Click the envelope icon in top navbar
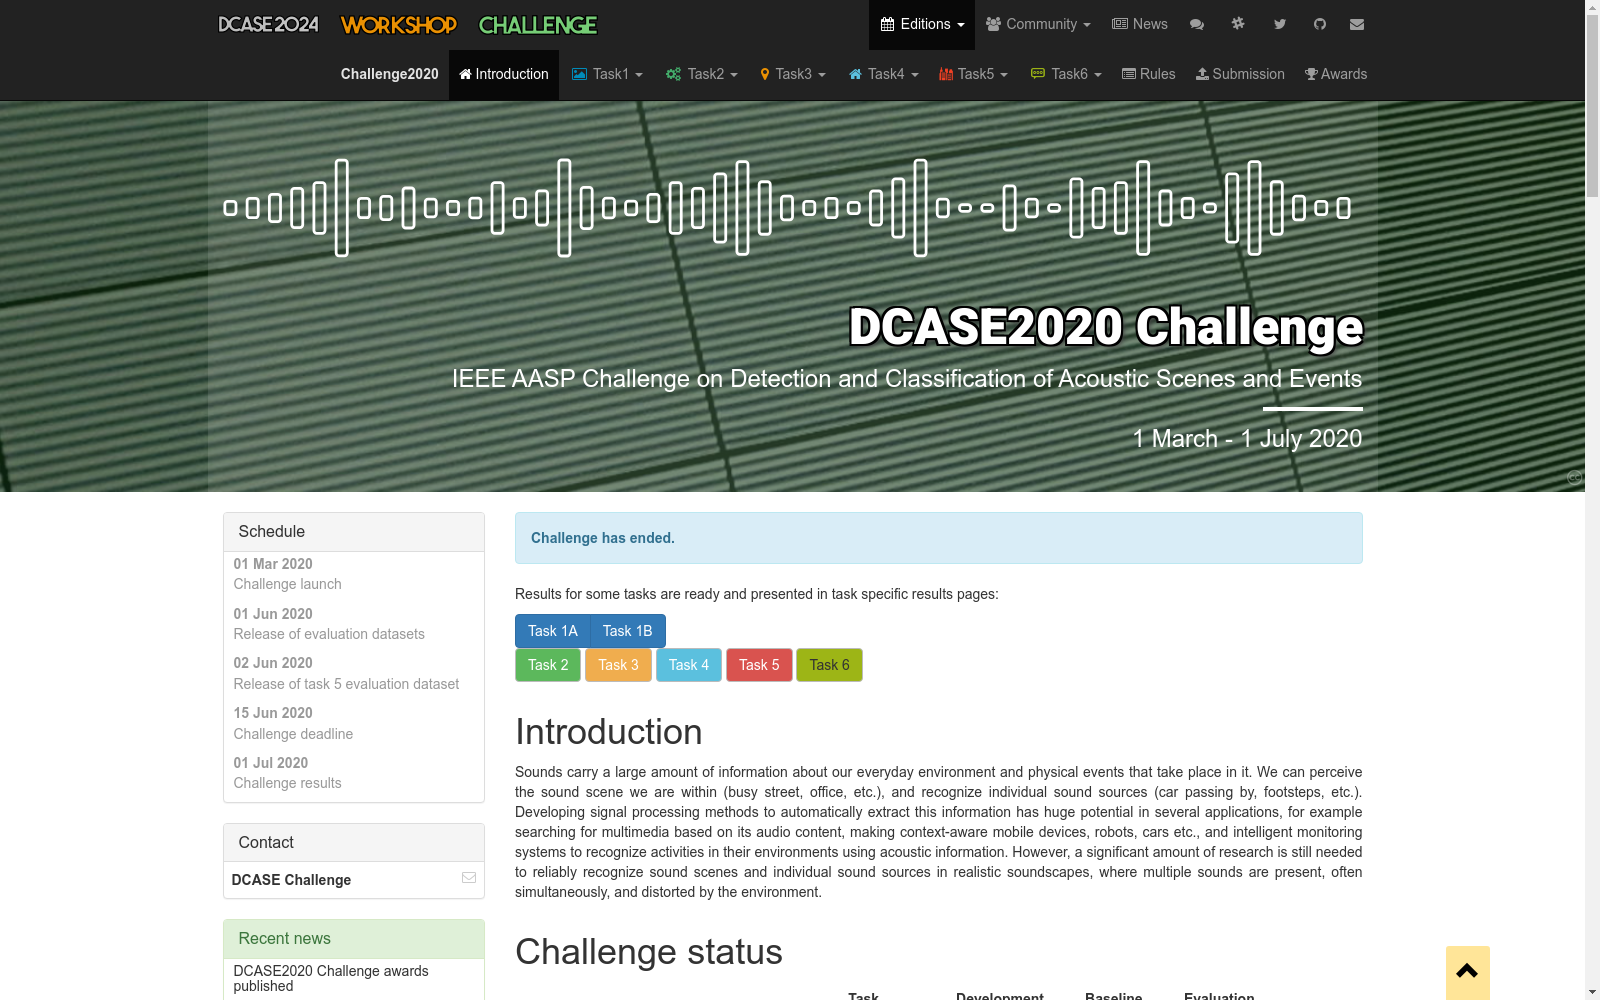This screenshot has width=1600, height=1000. tap(1357, 24)
